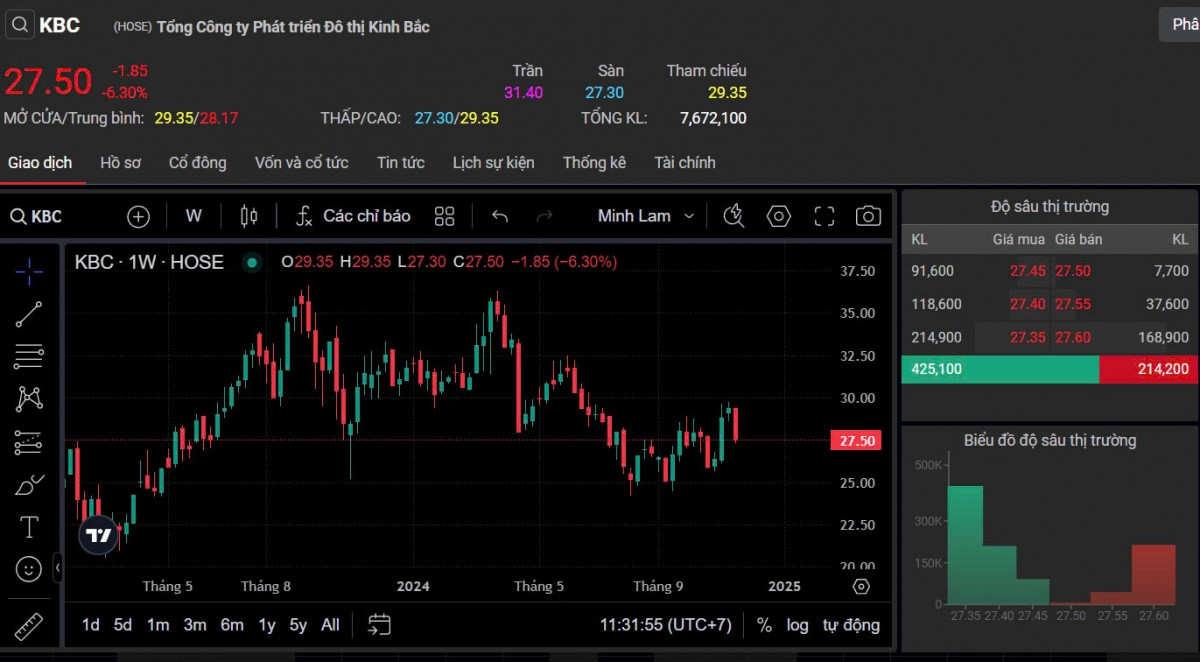Open price scale settings gear below axis
Image resolution: width=1200 pixels, height=662 pixels.
click(x=862, y=586)
